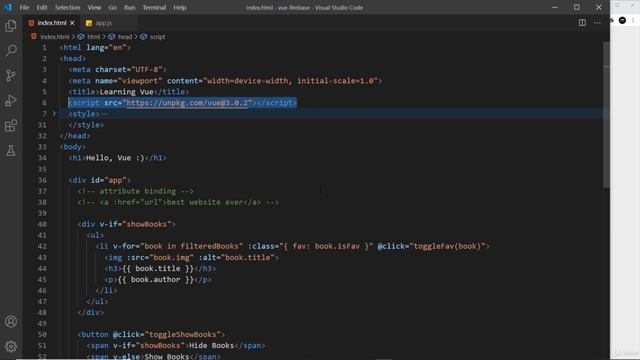Click index.html in the breadcrumb
The image size is (640, 360).
[x=55, y=37]
